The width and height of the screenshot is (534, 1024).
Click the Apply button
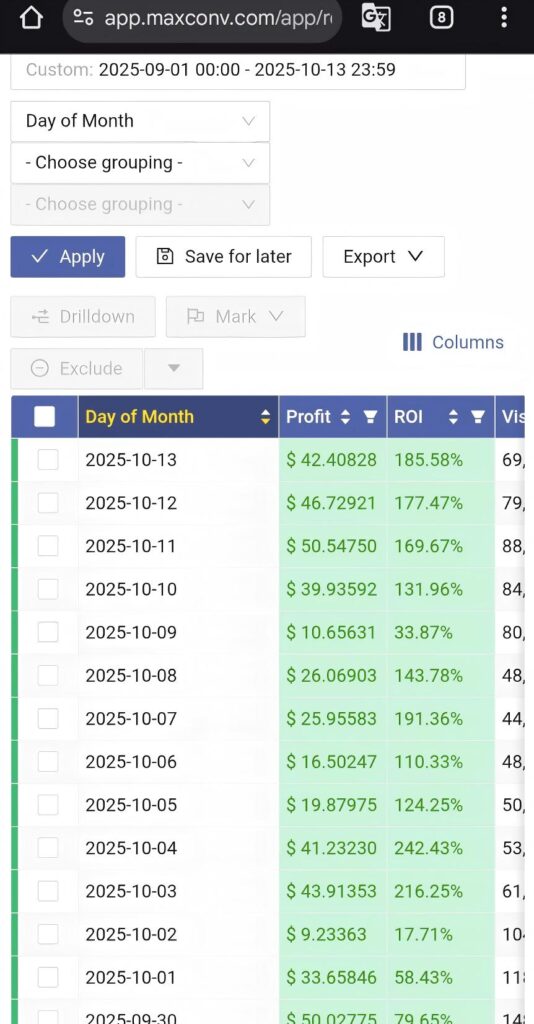pyautogui.click(x=68, y=257)
